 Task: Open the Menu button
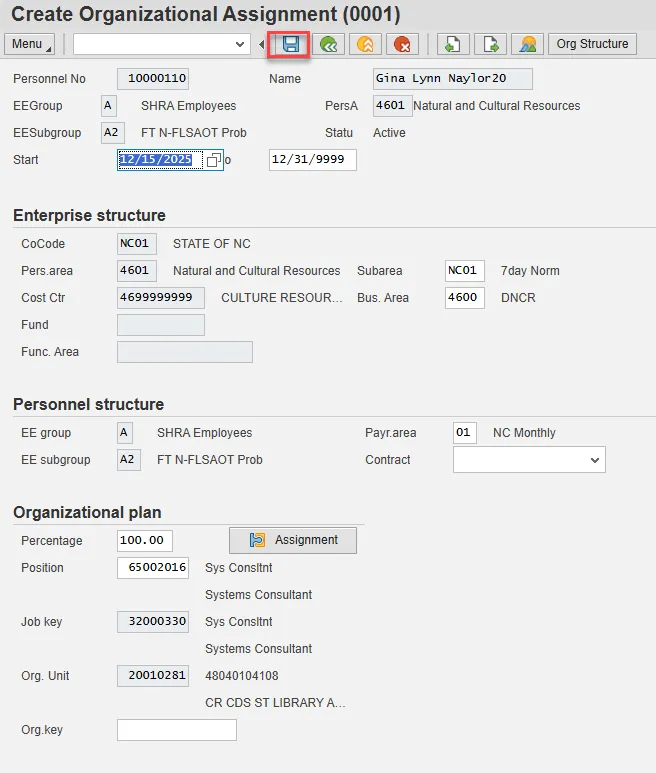[30, 44]
